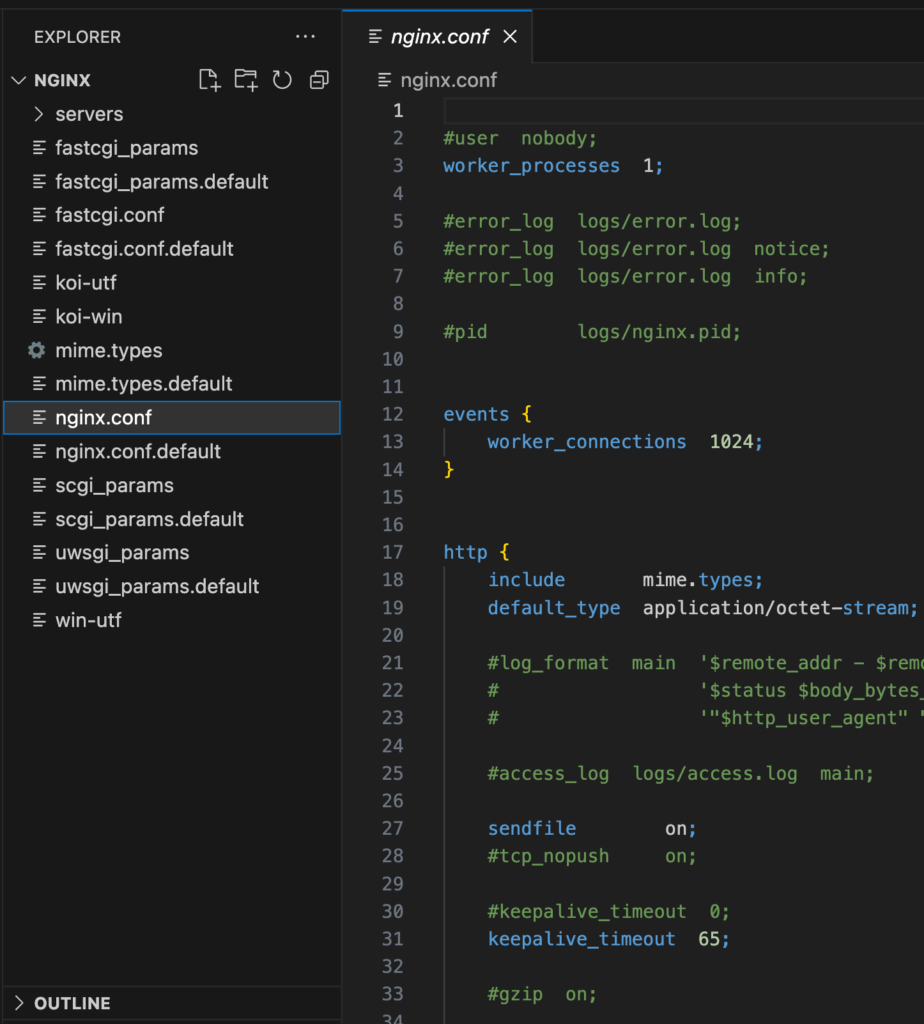Select the uwsgi_params file
Viewport: 924px width, 1024px height.
tap(122, 552)
